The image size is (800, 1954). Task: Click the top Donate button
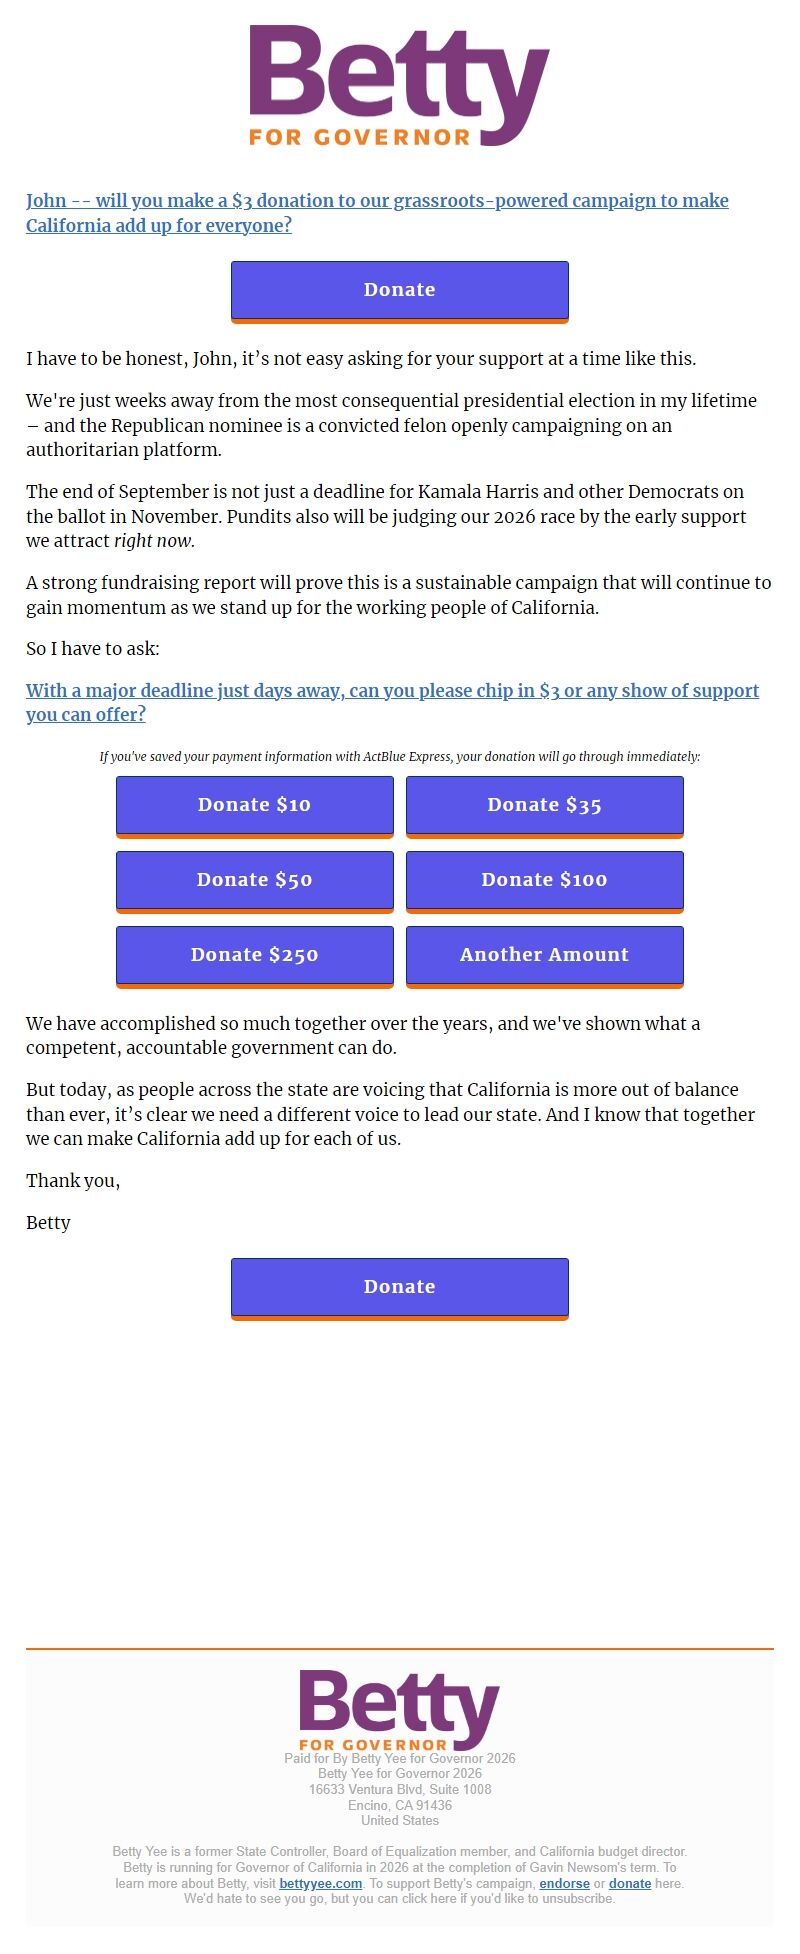coord(399,289)
